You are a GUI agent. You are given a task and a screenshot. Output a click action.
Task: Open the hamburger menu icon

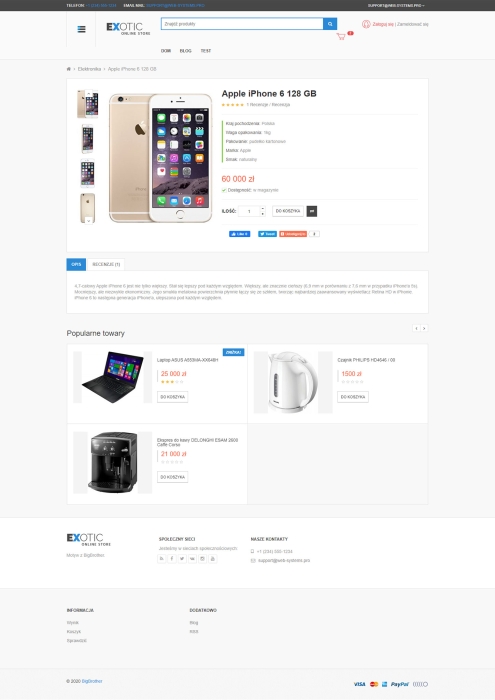click(81, 29)
